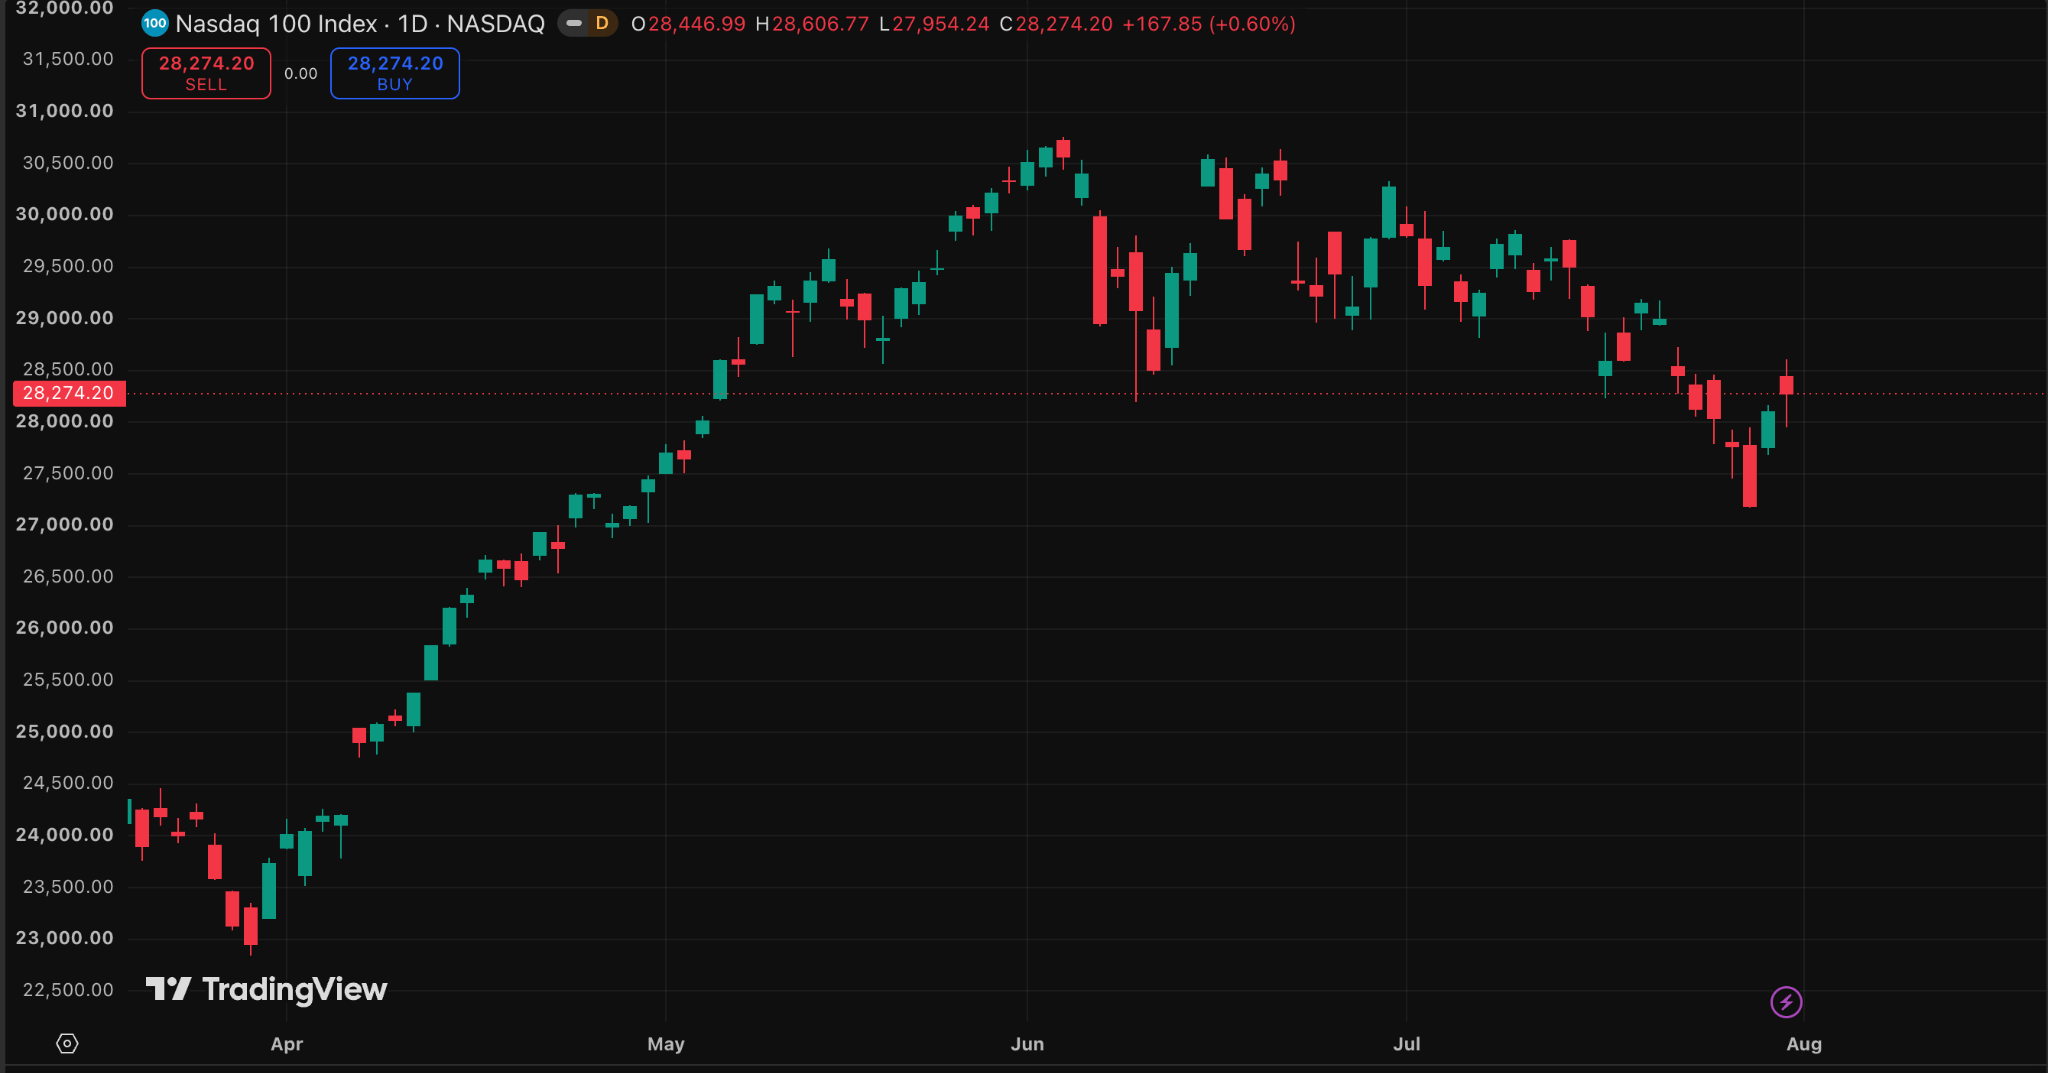Click the Jun label on time axis

point(1027,1044)
